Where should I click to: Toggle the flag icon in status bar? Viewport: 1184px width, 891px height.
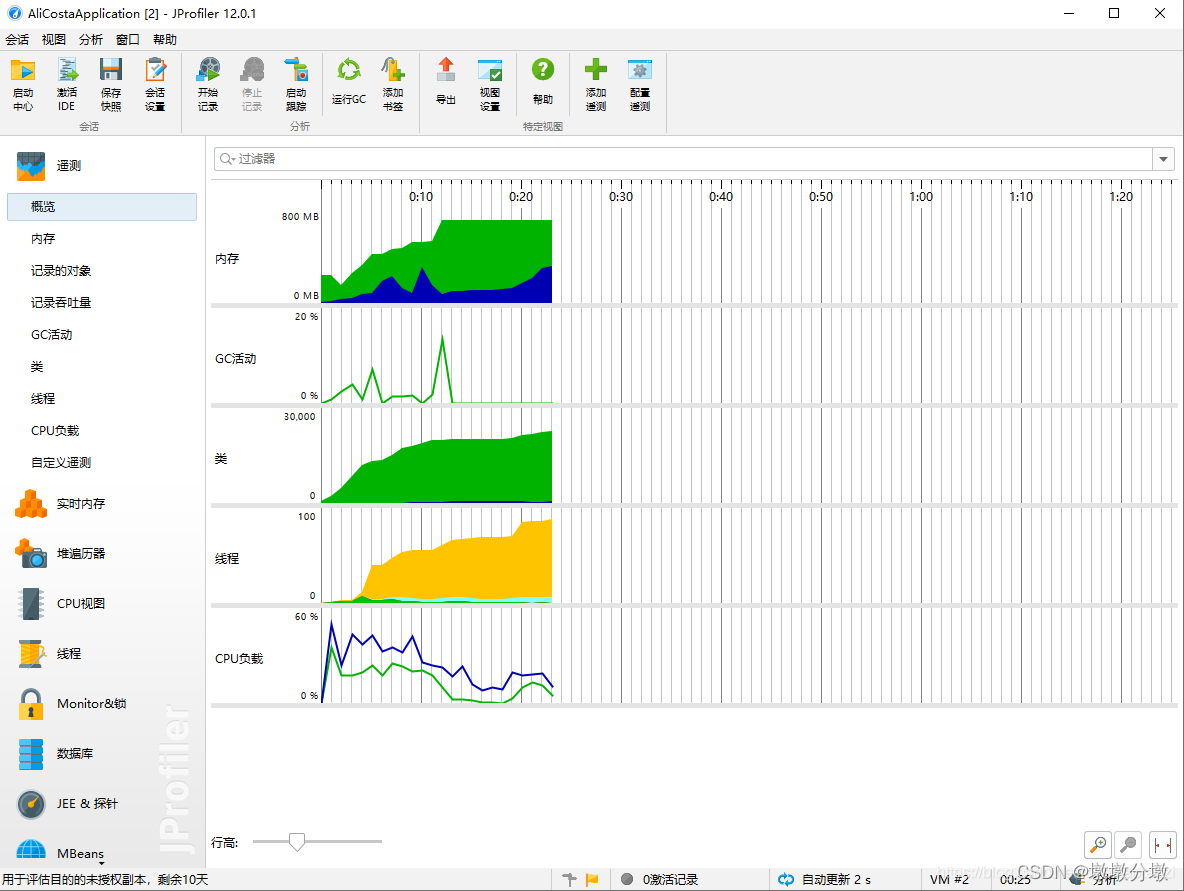coord(592,880)
